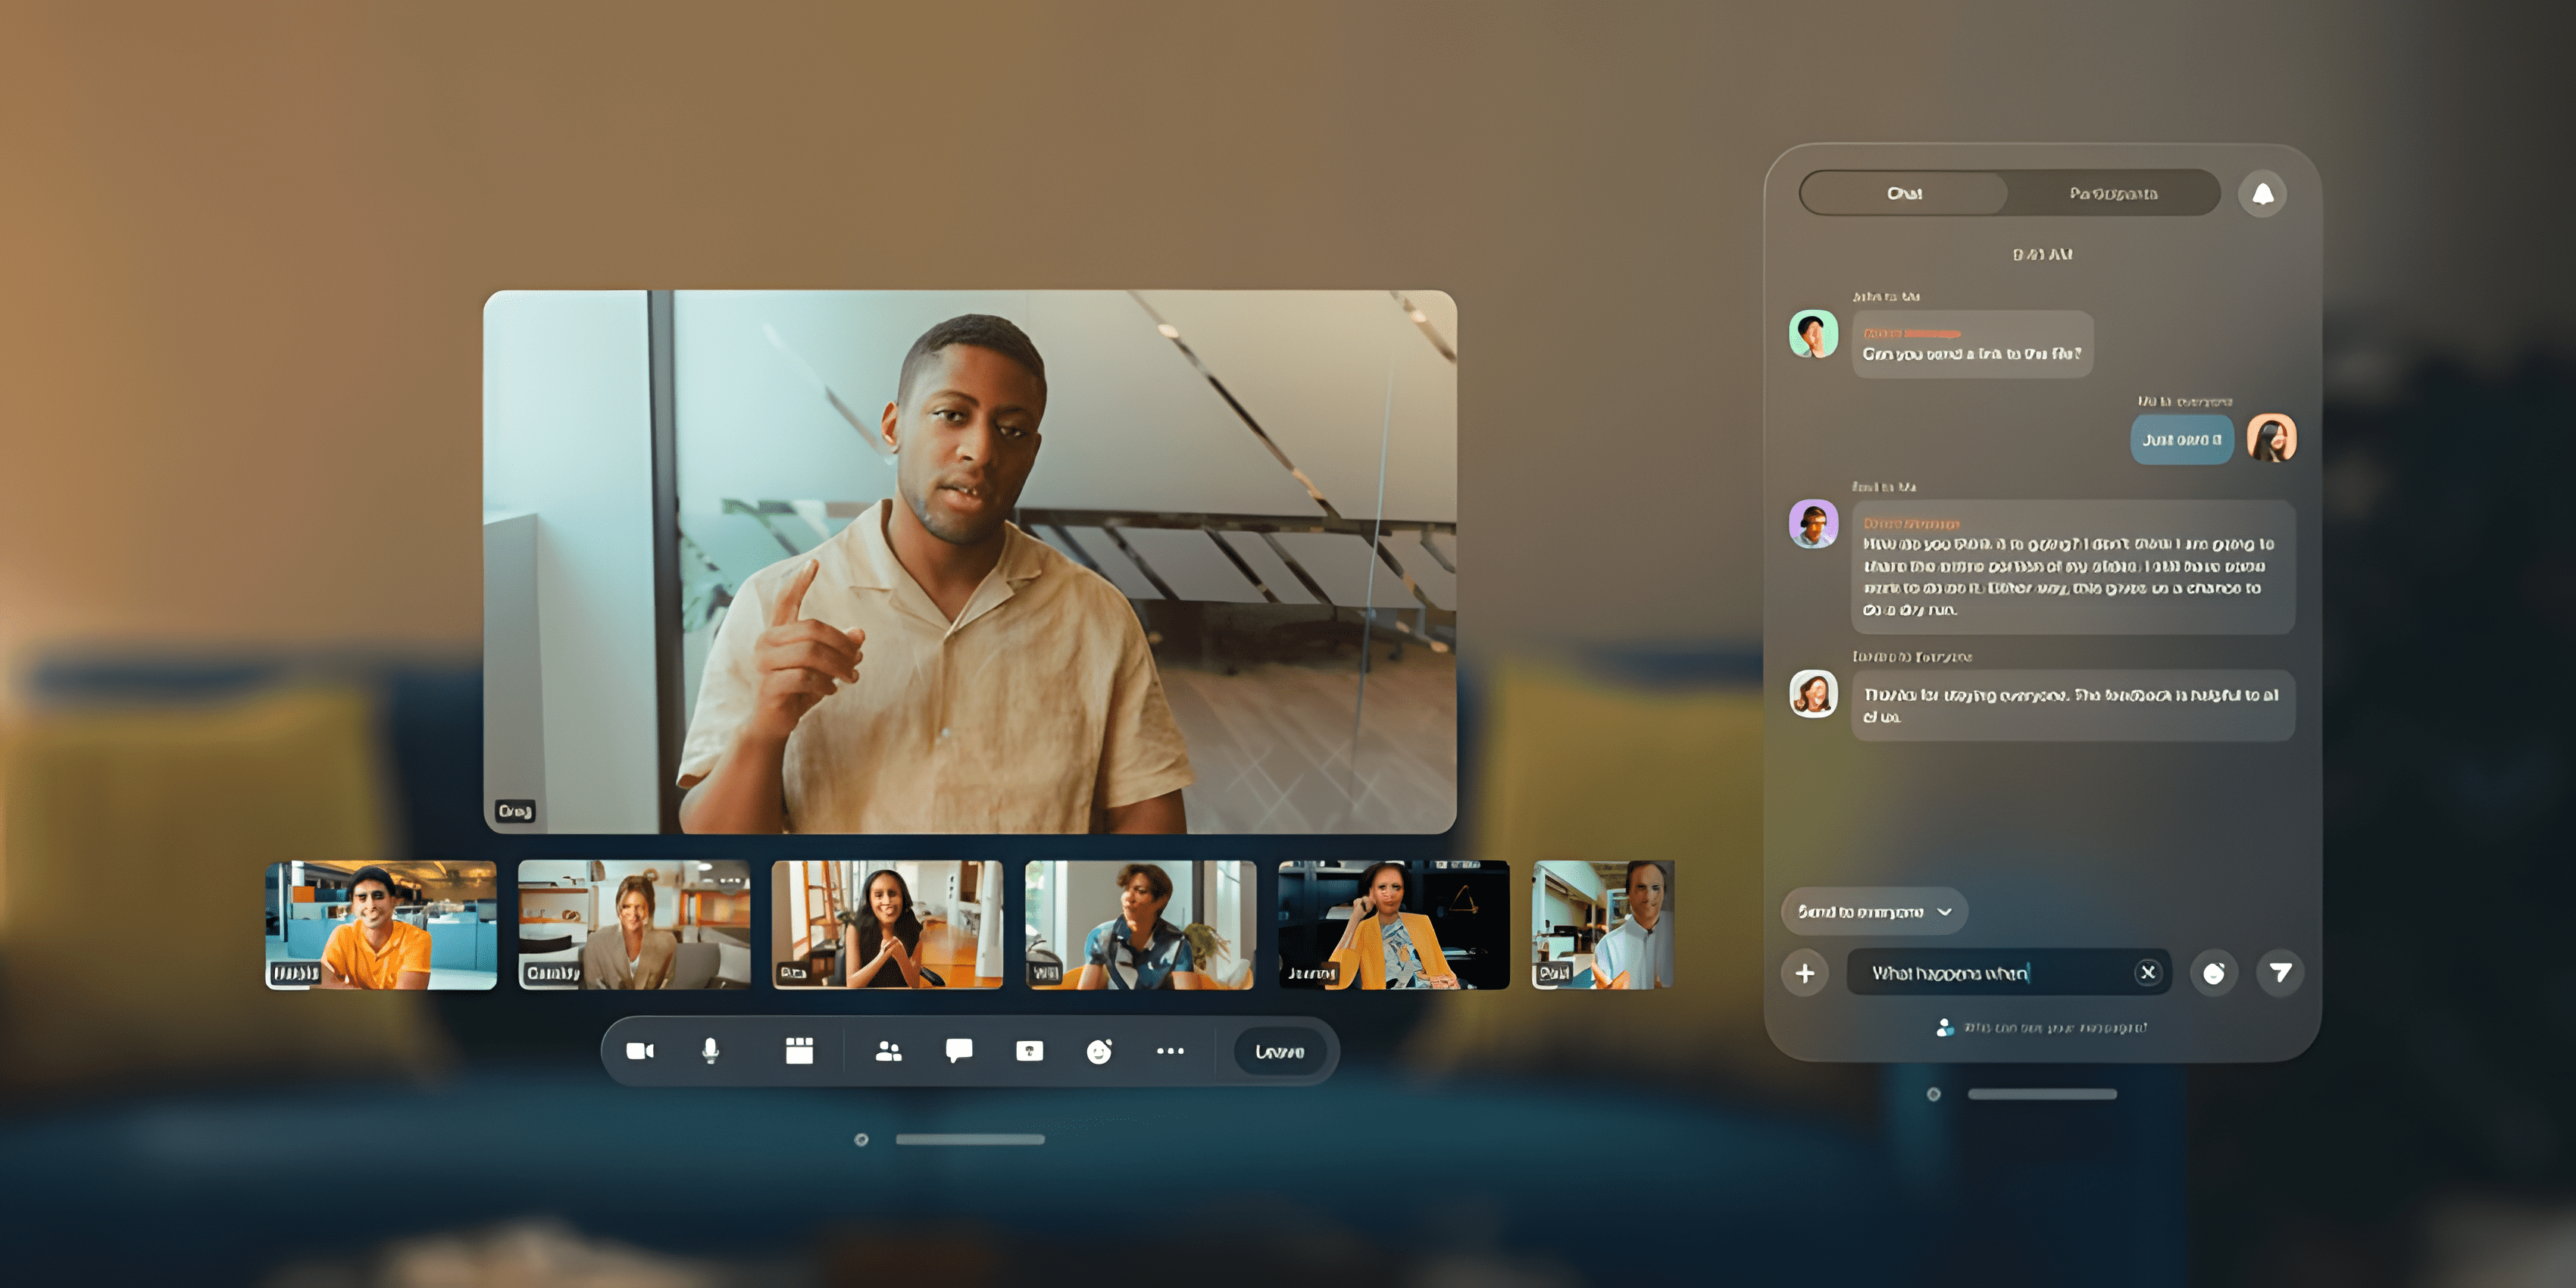Select the yellow jacket participant thumbnail
This screenshot has width=2576, height=1288.
click(1393, 925)
